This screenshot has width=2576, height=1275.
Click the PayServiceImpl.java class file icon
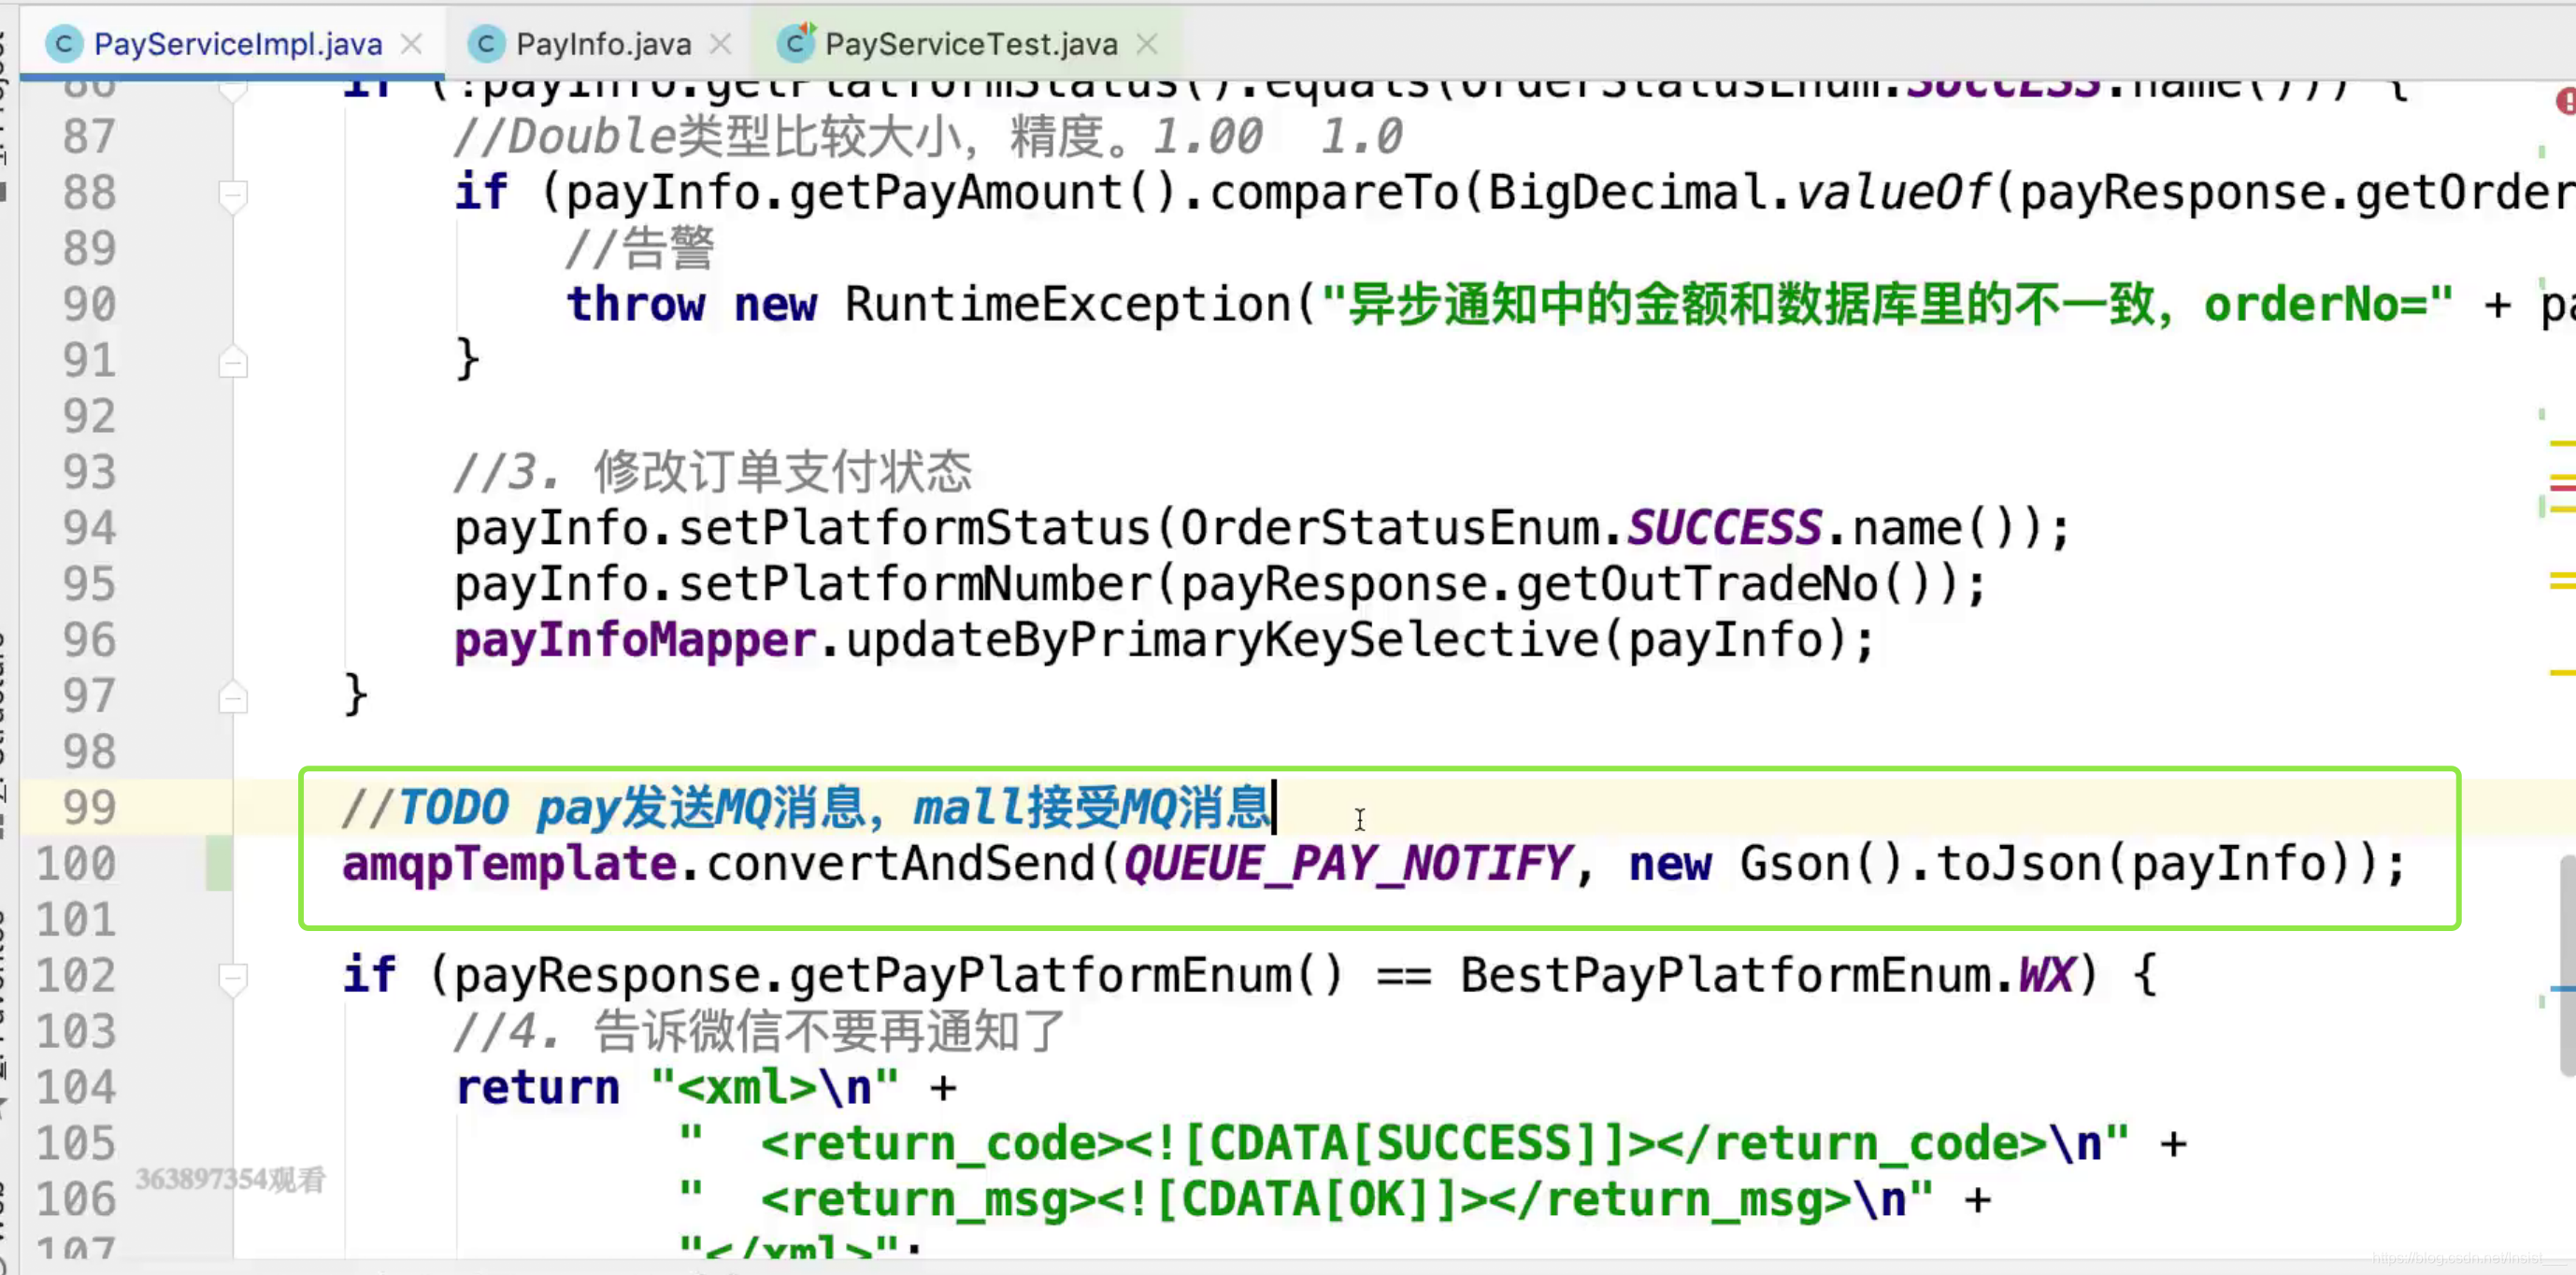click(64, 44)
